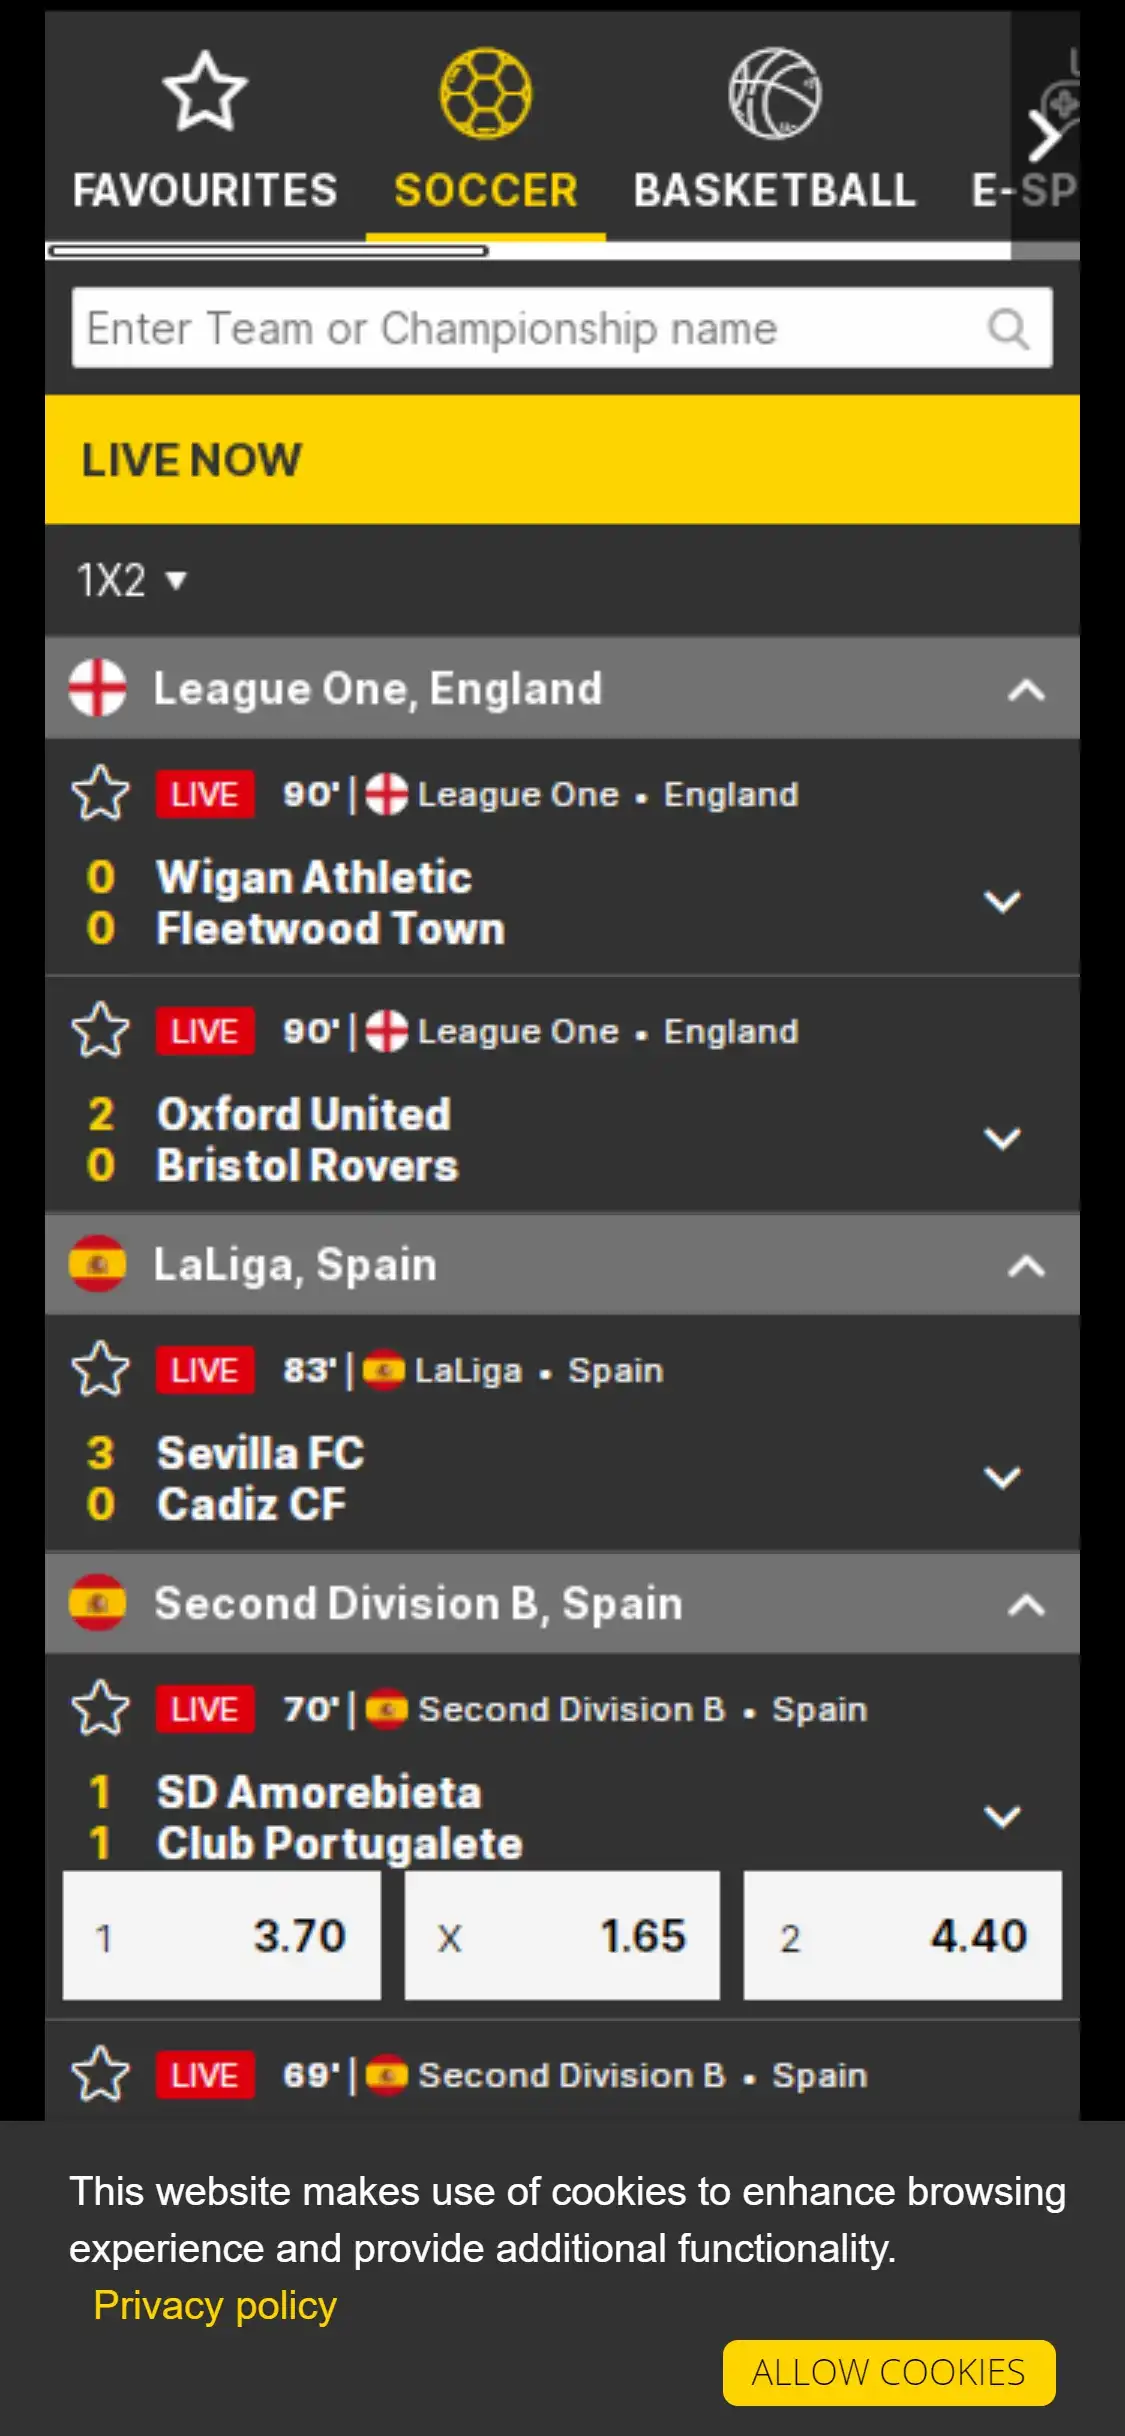This screenshot has width=1125, height=2436.
Task: Open the 1X2 market dropdown
Action: tap(132, 580)
